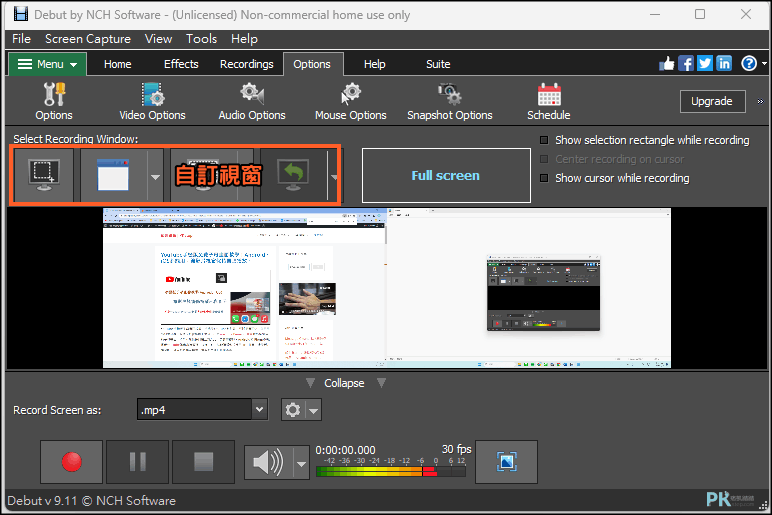Viewport: 772px width, 515px height.
Task: Select the Options tab
Action: click(x=312, y=64)
